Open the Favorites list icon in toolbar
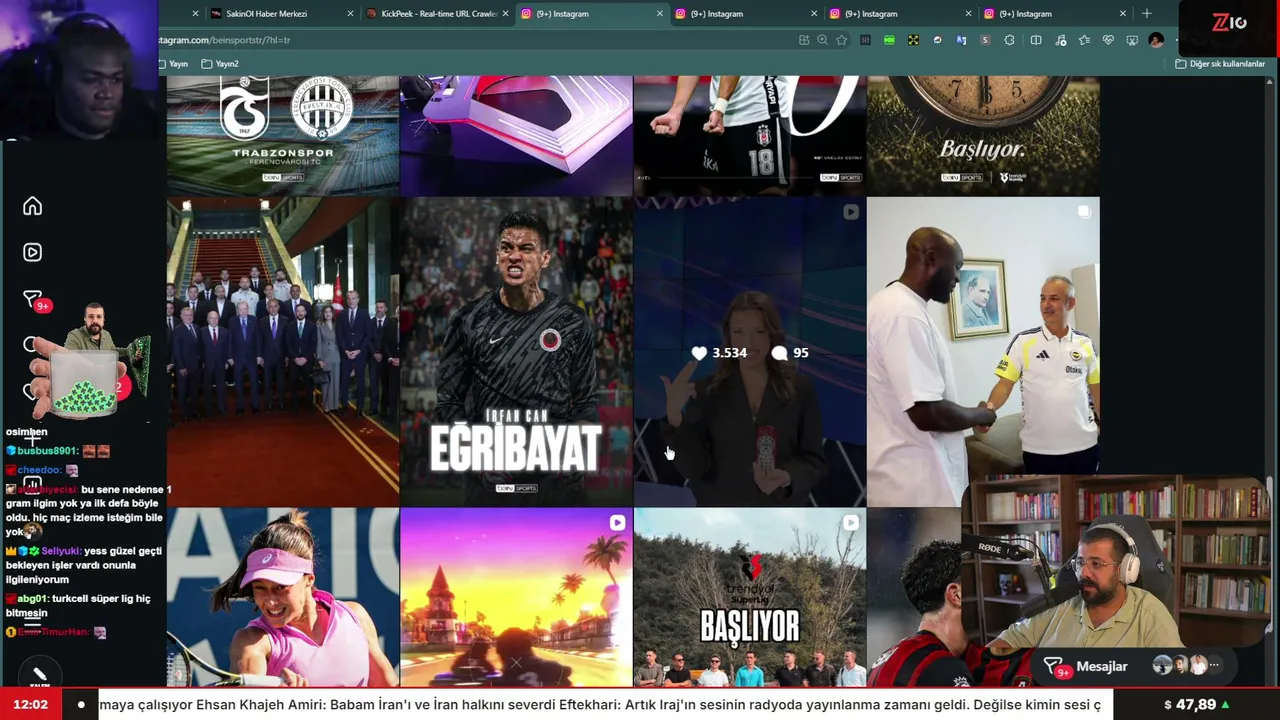Image resolution: width=1280 pixels, height=720 pixels. click(x=1084, y=40)
